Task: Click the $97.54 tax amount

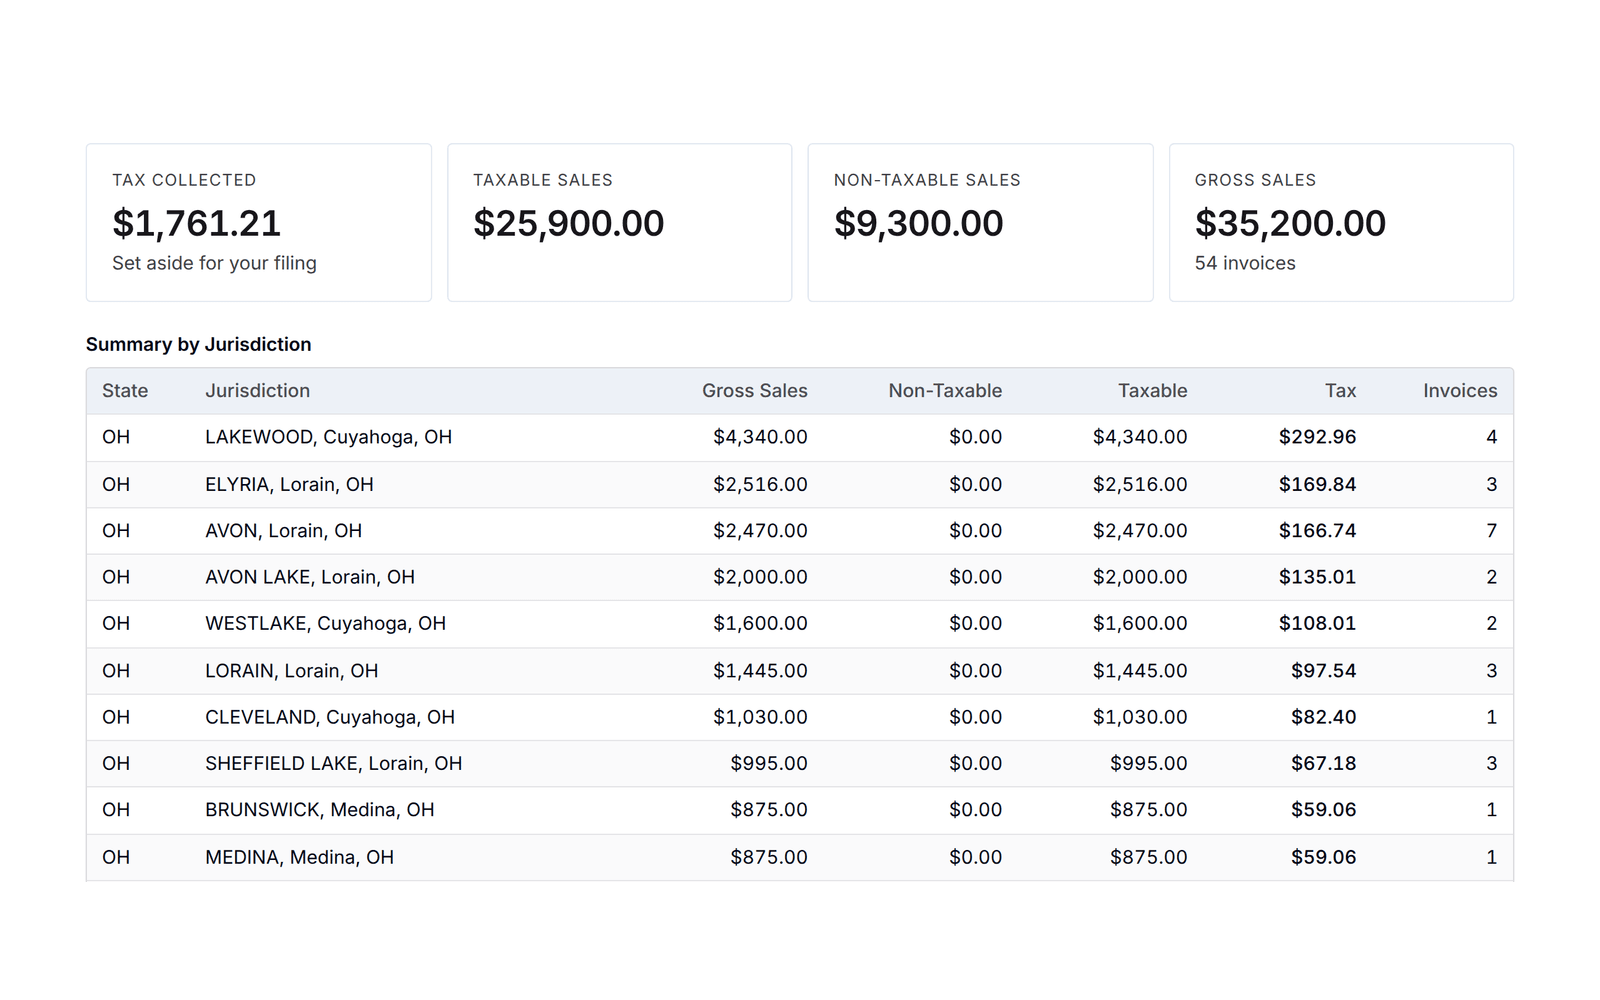Action: click(1323, 671)
